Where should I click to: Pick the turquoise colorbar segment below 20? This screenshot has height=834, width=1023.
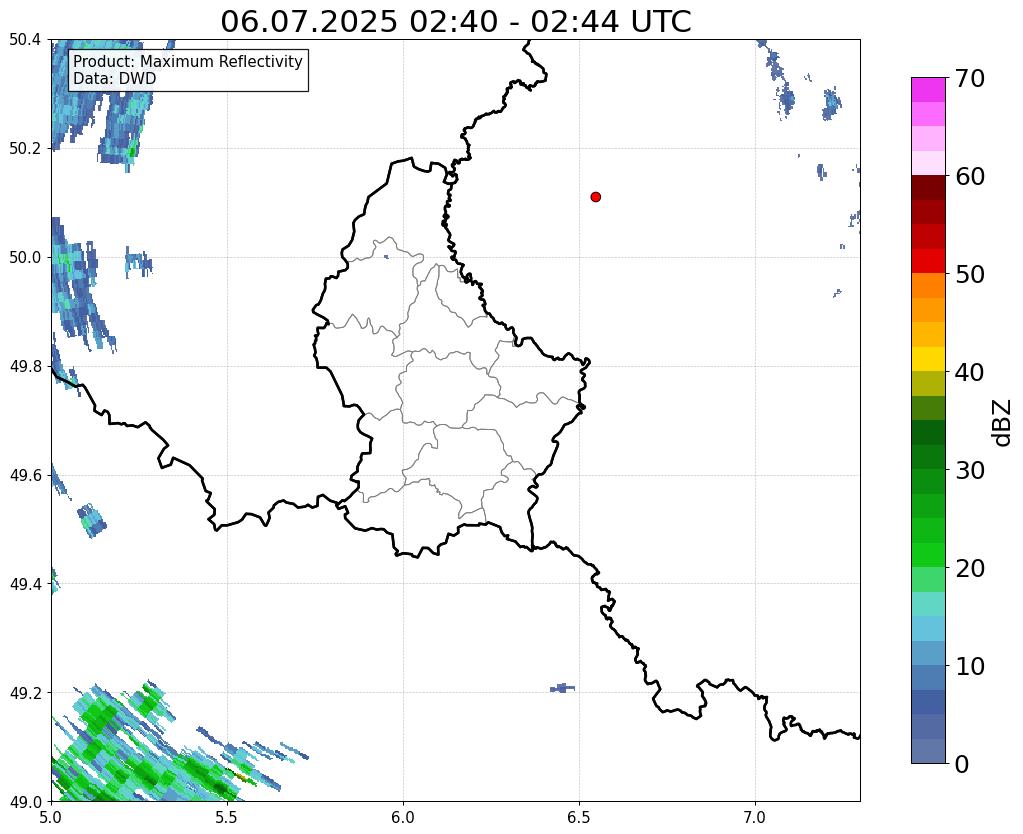[928, 604]
